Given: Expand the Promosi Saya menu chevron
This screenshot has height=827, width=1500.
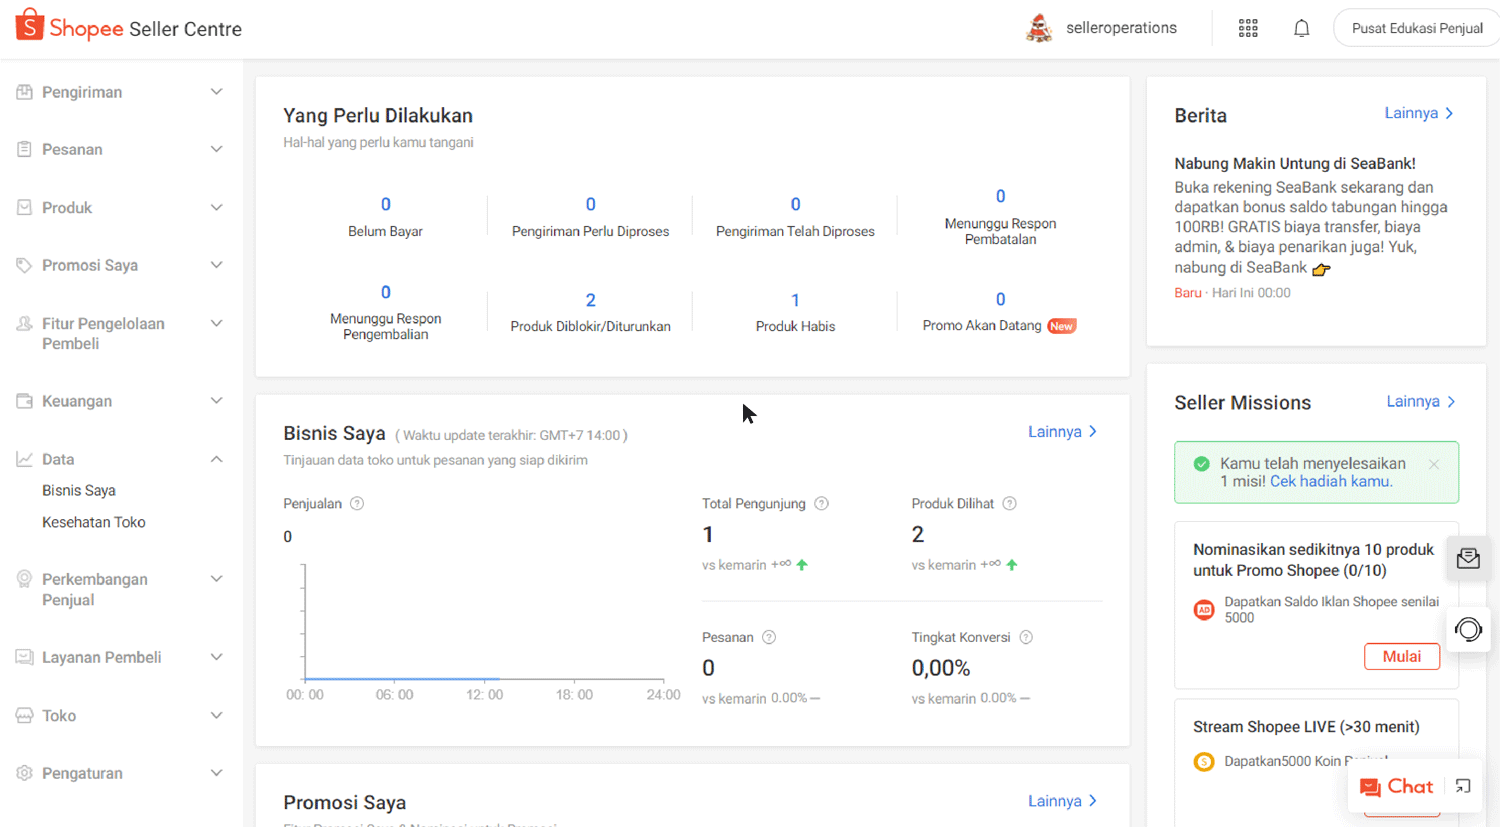Looking at the screenshot, I should [216, 265].
